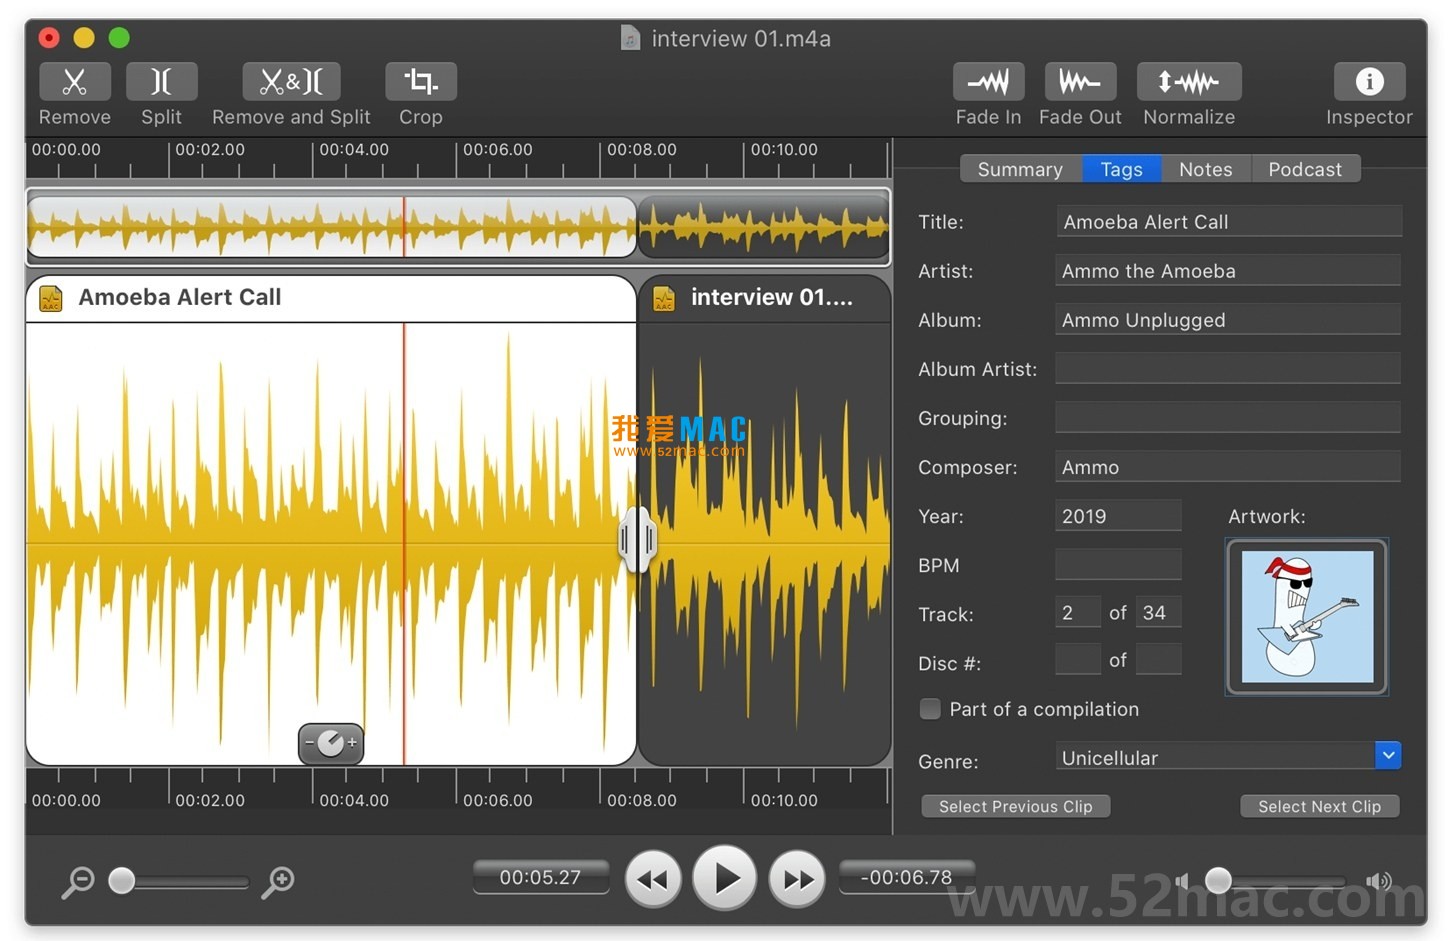Click the amoeba artwork thumbnail
The height and width of the screenshot is (941, 1448).
pyautogui.click(x=1306, y=617)
